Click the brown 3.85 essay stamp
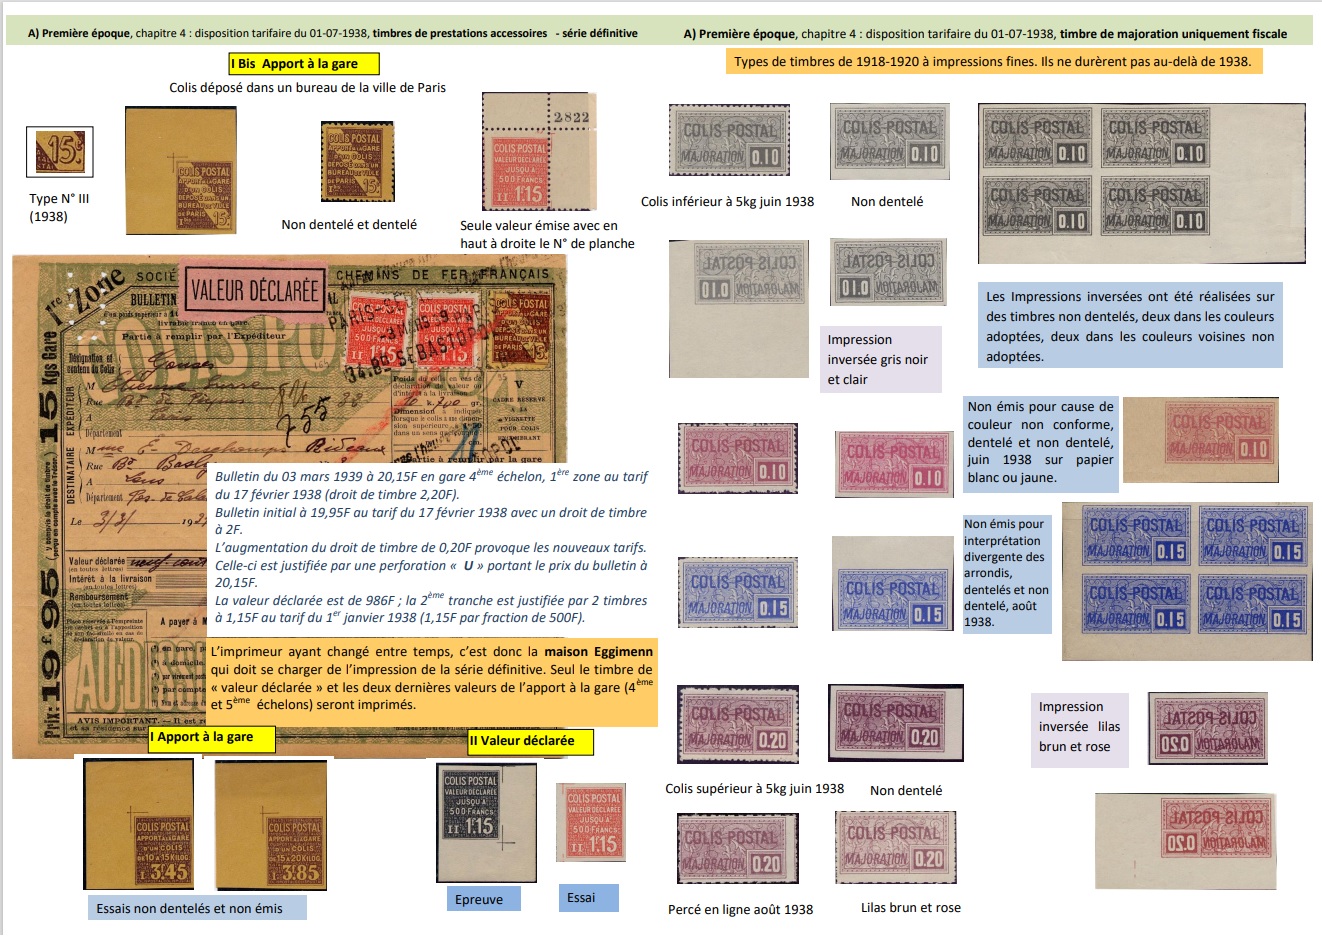This screenshot has width=1322, height=937. 270,823
